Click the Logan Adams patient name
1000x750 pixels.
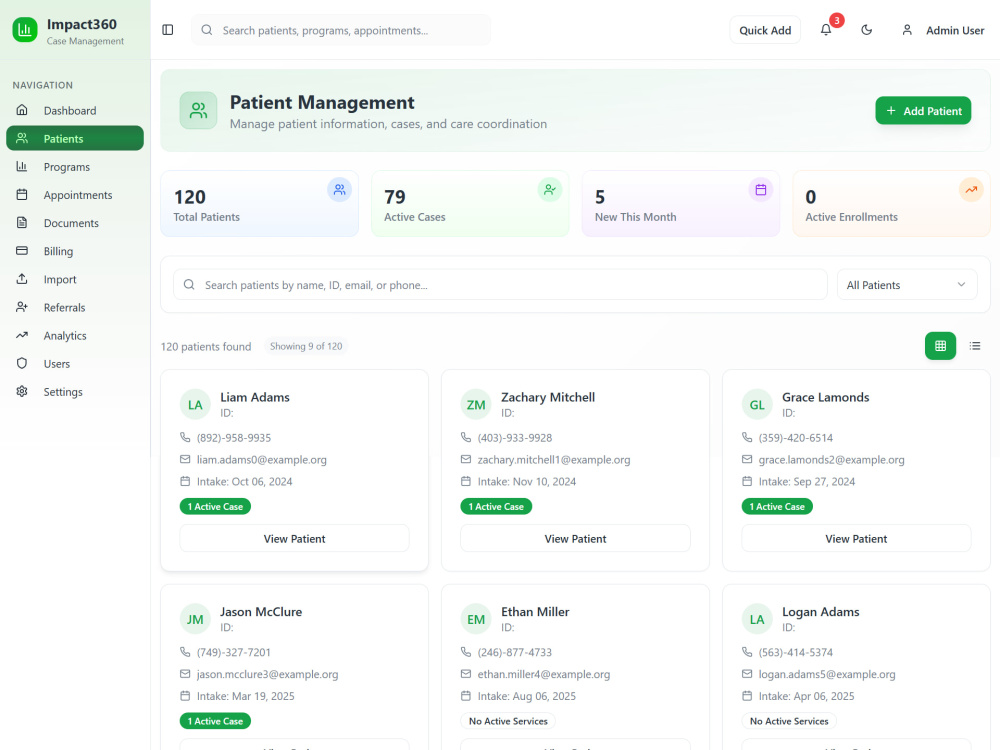(820, 612)
